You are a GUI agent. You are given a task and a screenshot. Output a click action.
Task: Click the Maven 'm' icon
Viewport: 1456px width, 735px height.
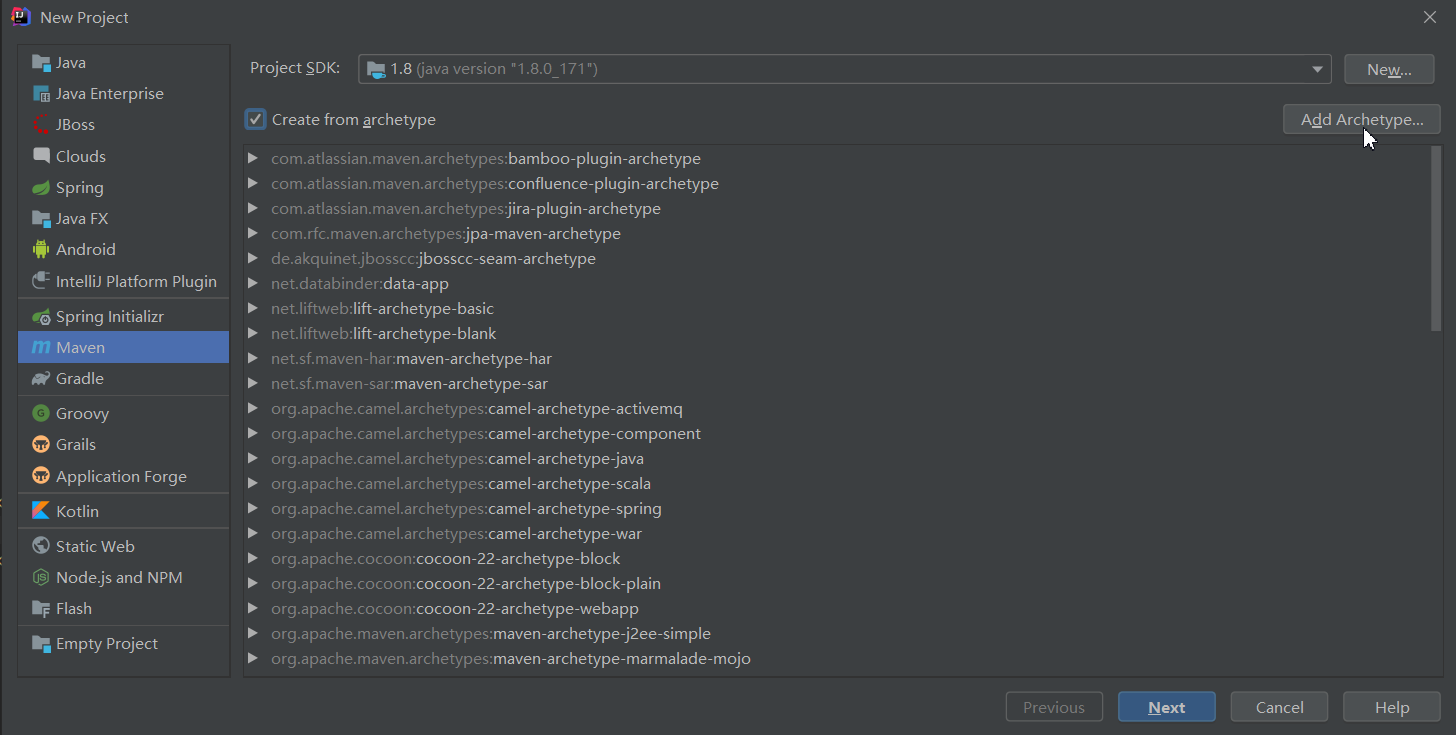coord(41,347)
